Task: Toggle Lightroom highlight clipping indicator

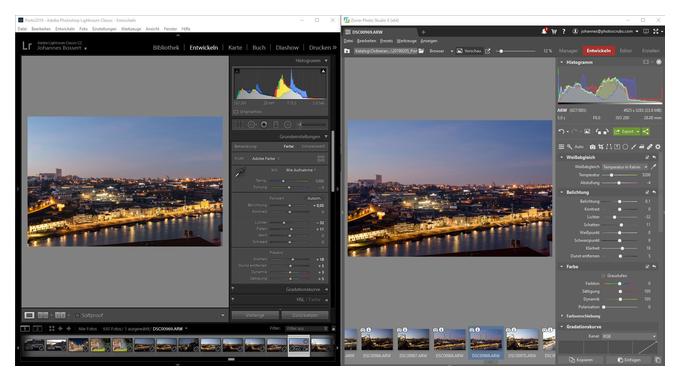Action: coord(323,71)
